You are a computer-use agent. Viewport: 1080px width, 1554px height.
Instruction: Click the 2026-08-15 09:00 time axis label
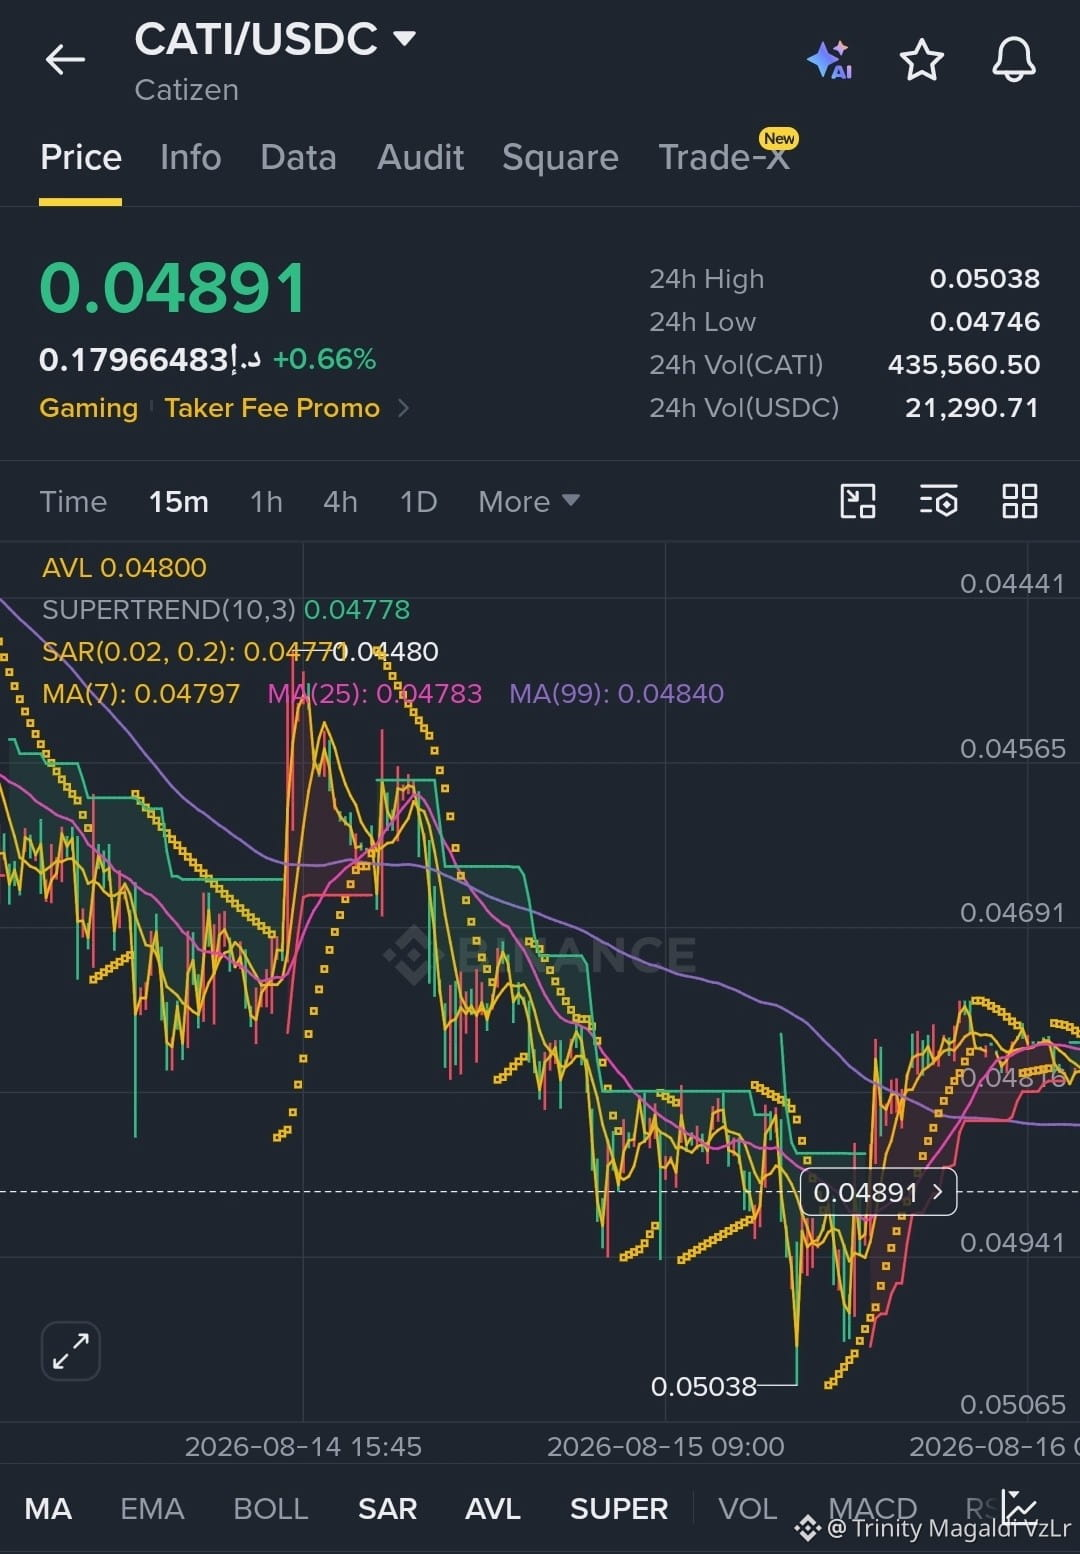666,1446
